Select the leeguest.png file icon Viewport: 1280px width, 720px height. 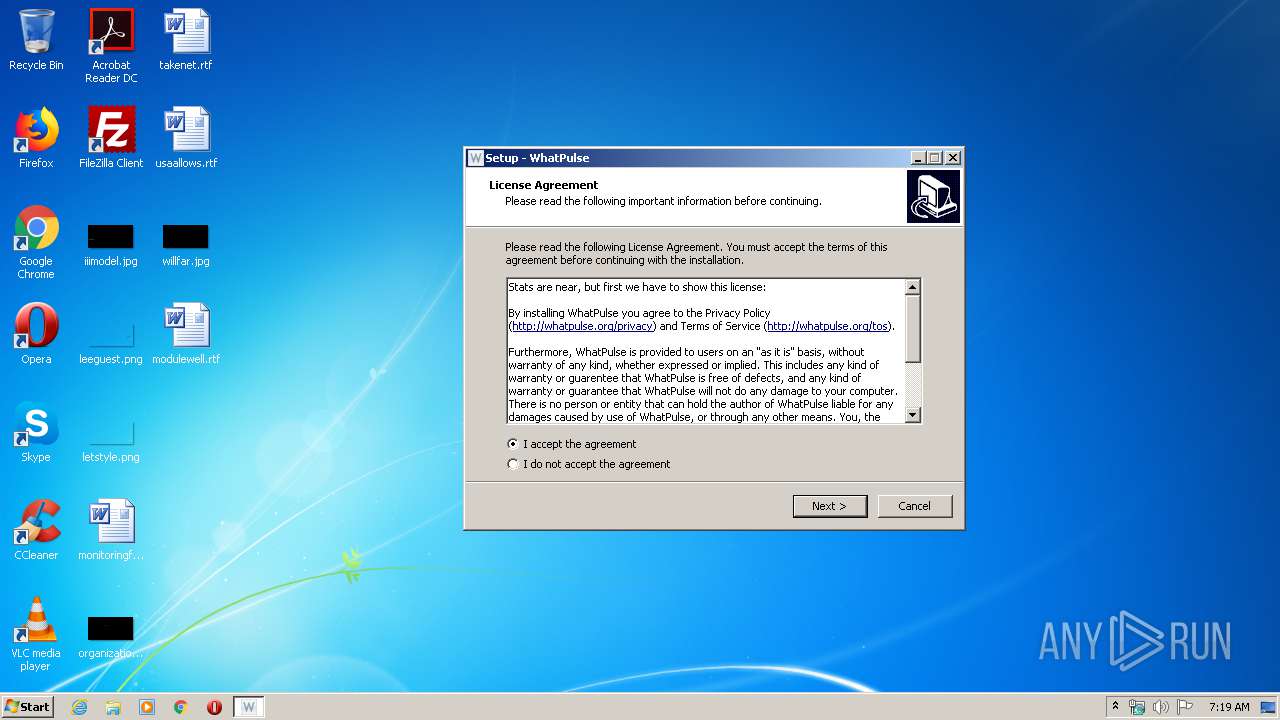(x=111, y=343)
